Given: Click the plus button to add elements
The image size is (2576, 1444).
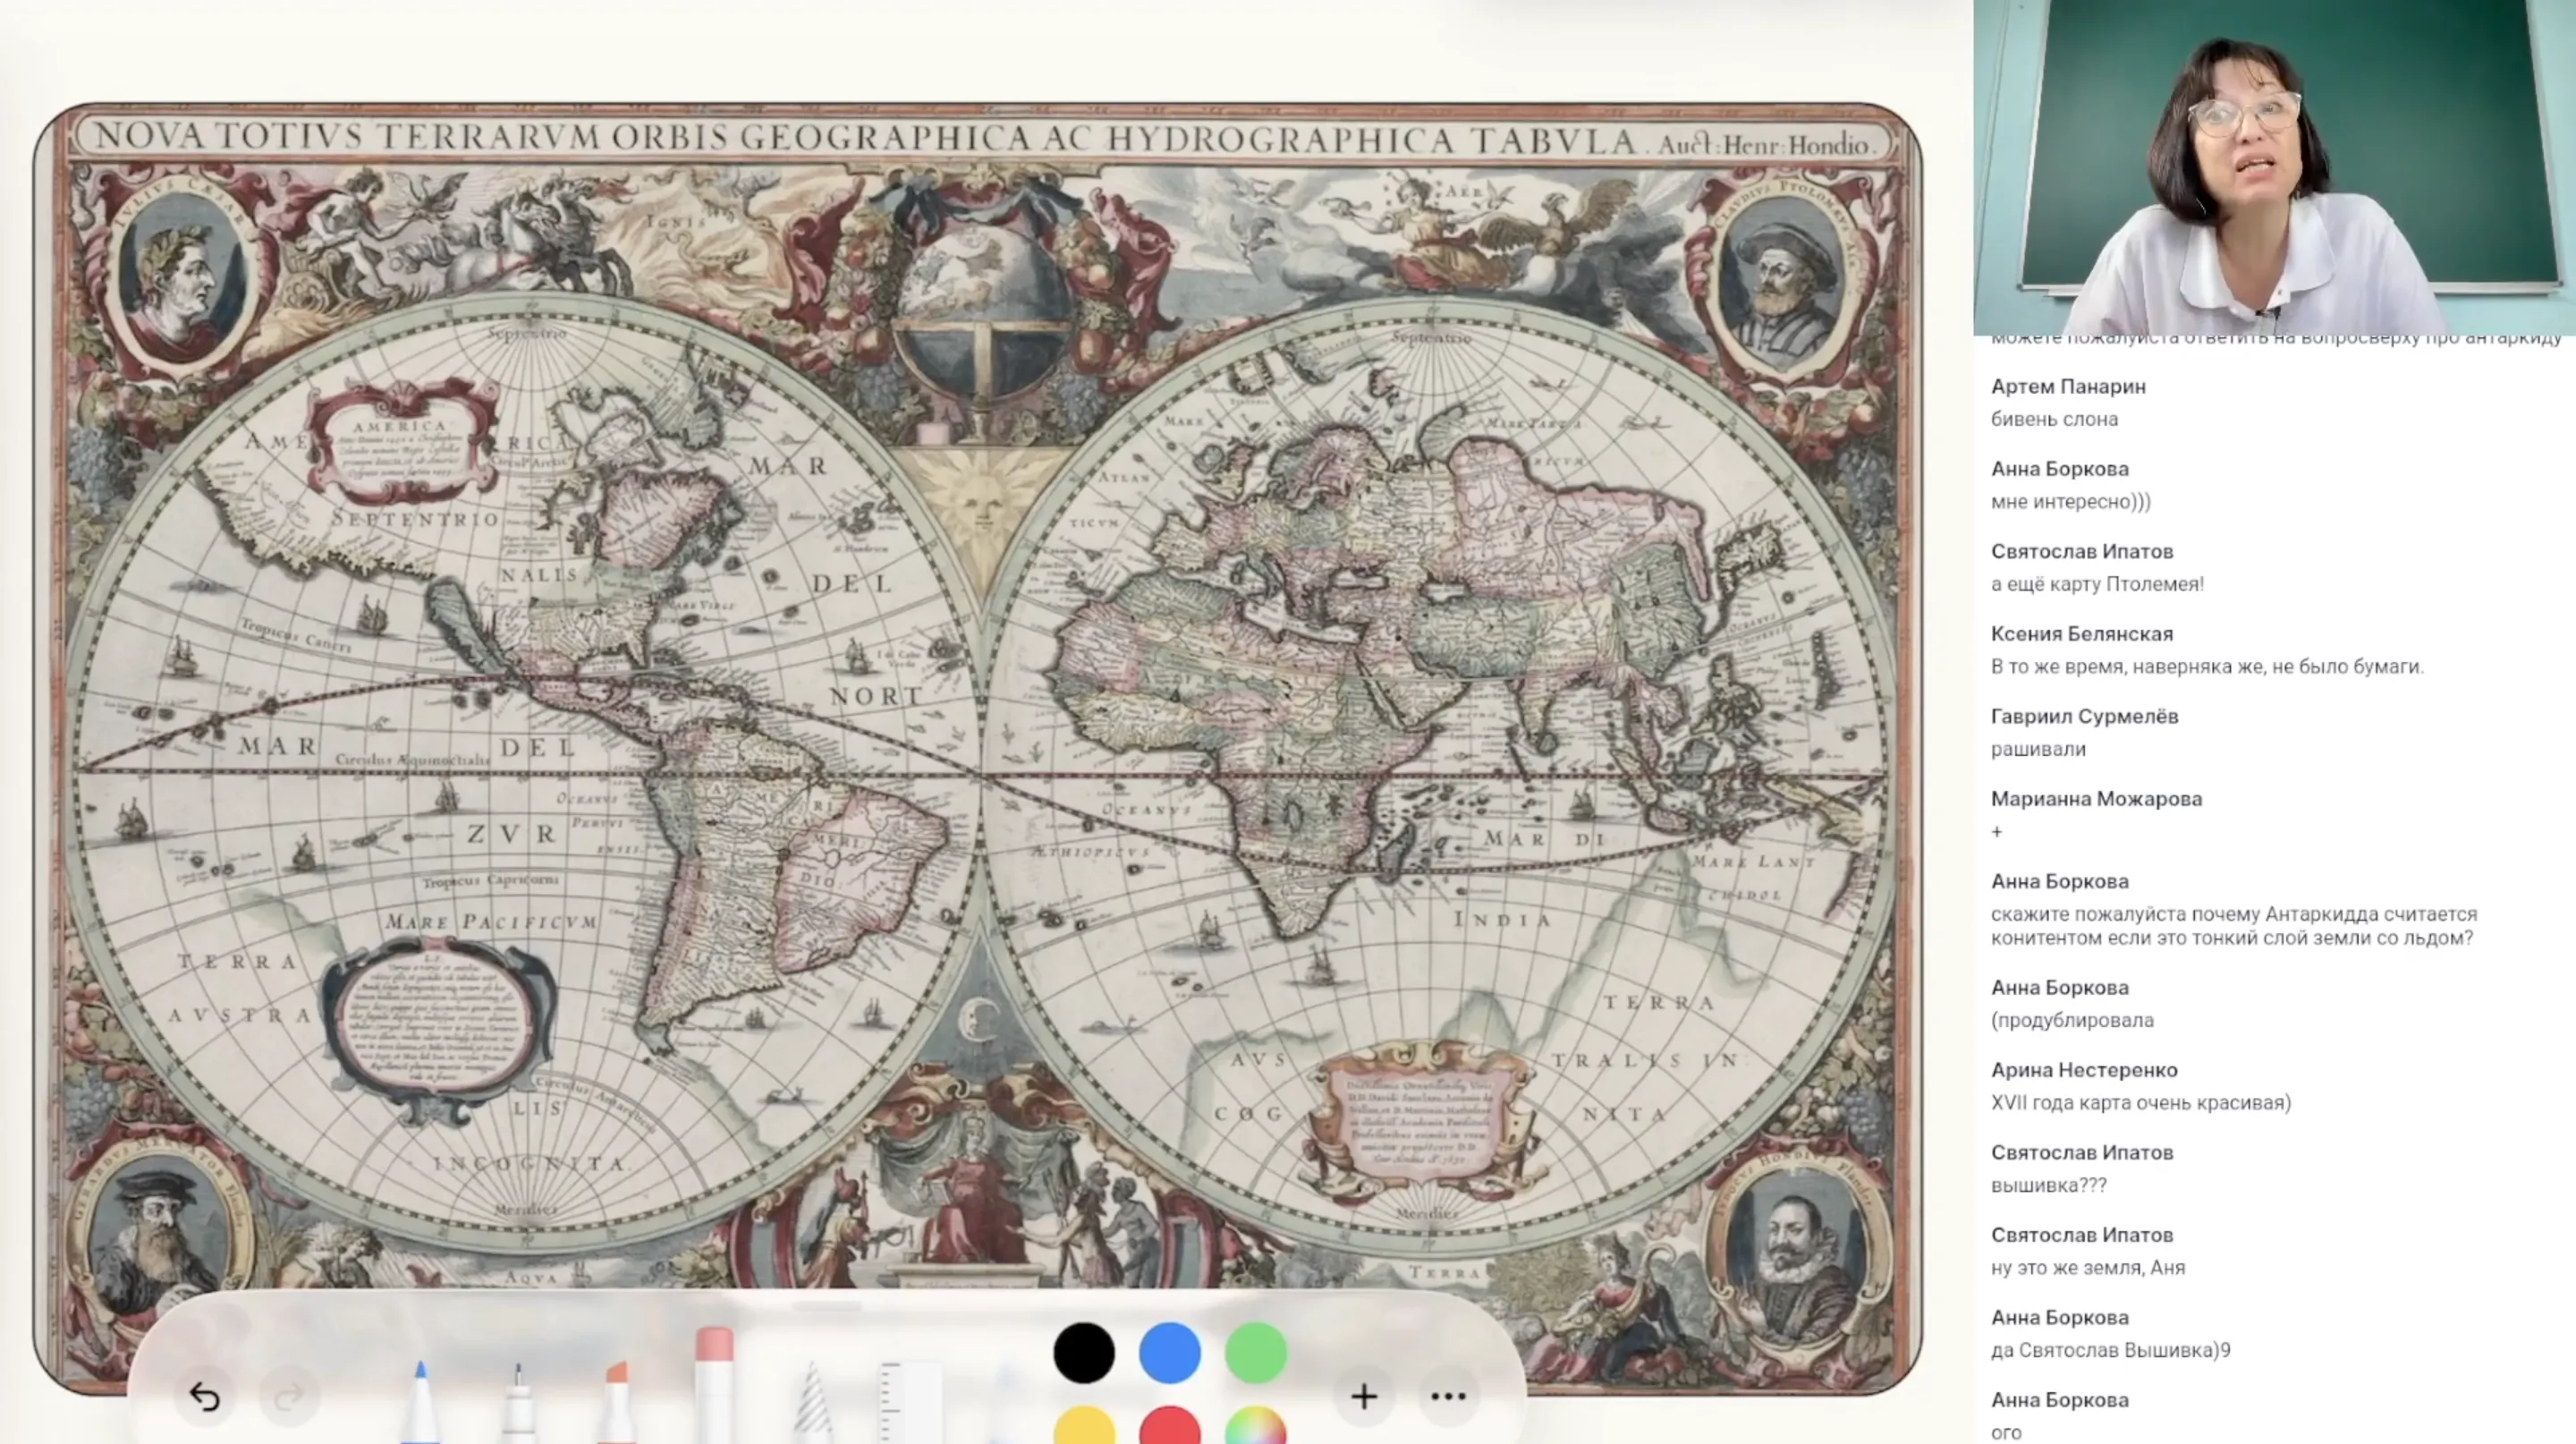Looking at the screenshot, I should click(1364, 1396).
